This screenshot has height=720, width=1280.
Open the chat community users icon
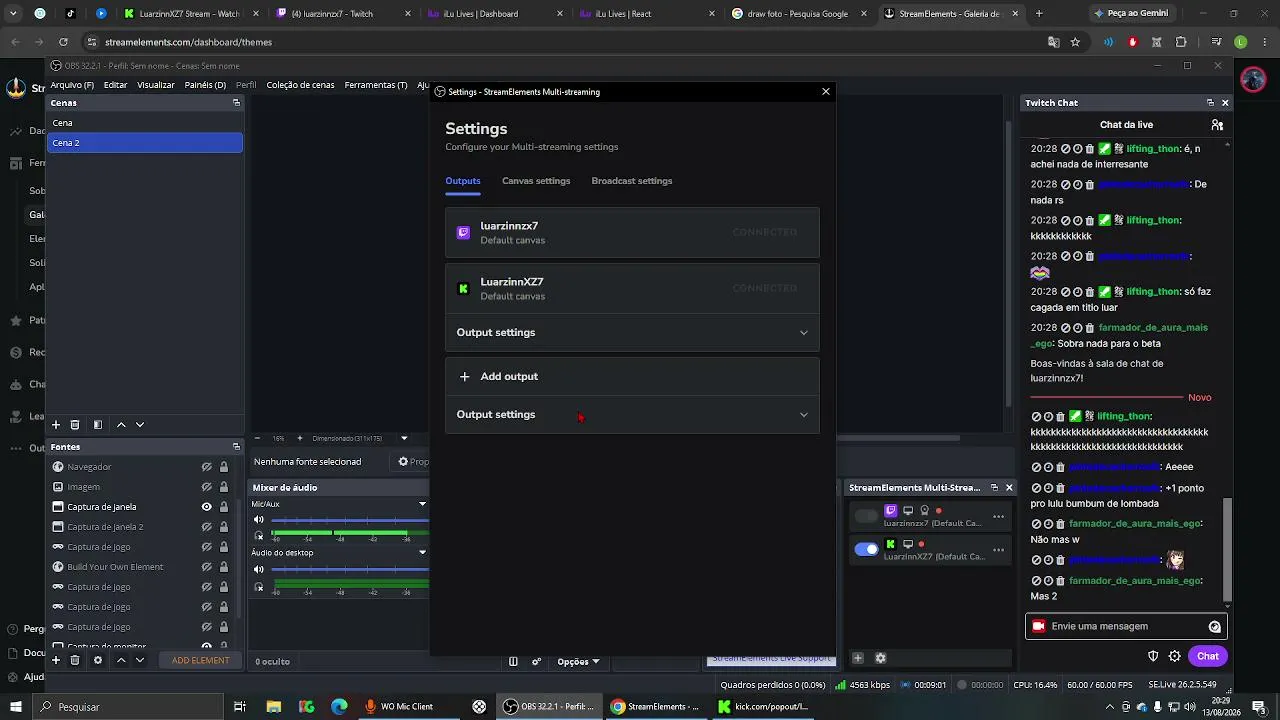(x=1217, y=125)
